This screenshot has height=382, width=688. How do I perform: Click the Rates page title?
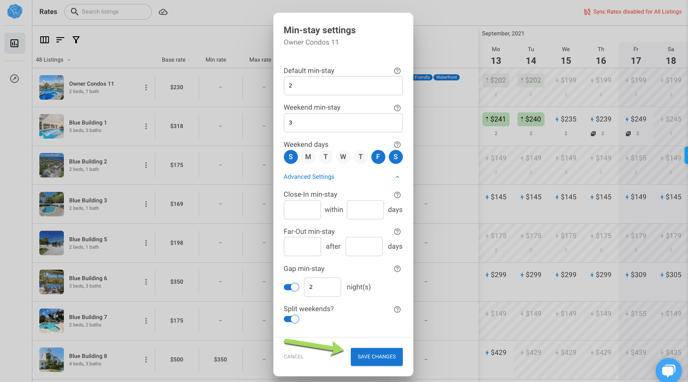click(48, 12)
